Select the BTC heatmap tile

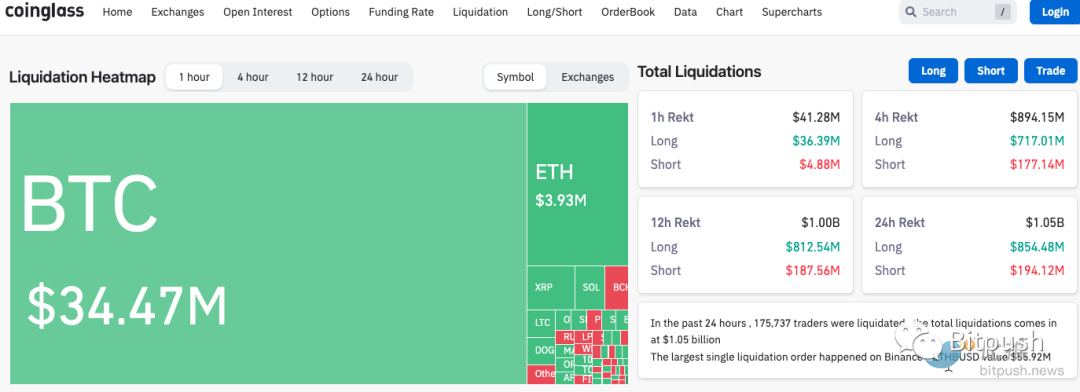(269, 243)
